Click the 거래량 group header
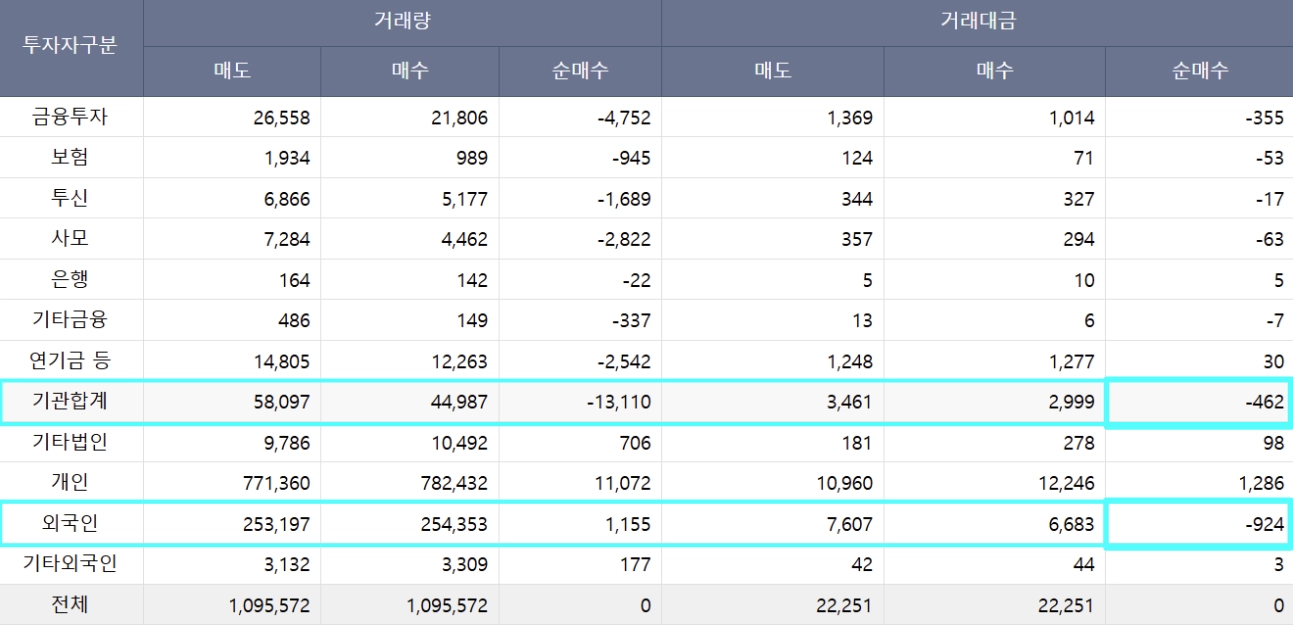This screenshot has width=1293, height=625. click(402, 22)
